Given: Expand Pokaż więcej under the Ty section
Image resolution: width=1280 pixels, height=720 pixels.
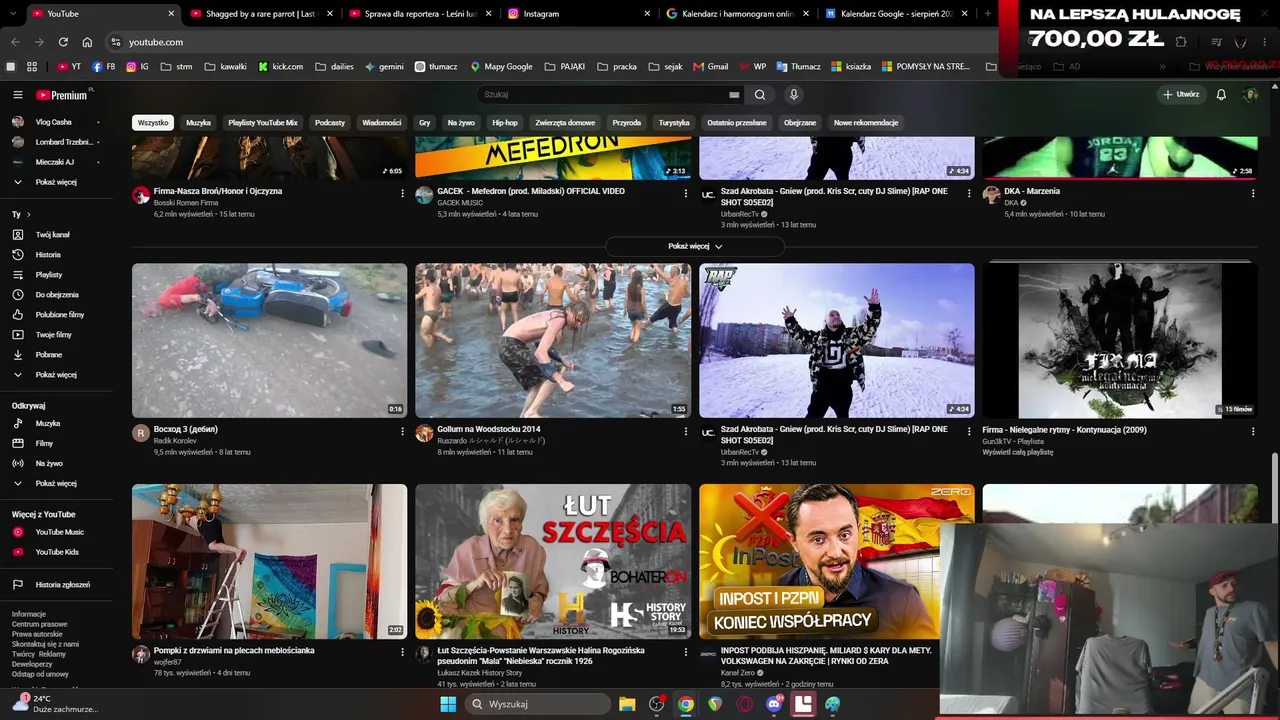Looking at the screenshot, I should (56, 375).
